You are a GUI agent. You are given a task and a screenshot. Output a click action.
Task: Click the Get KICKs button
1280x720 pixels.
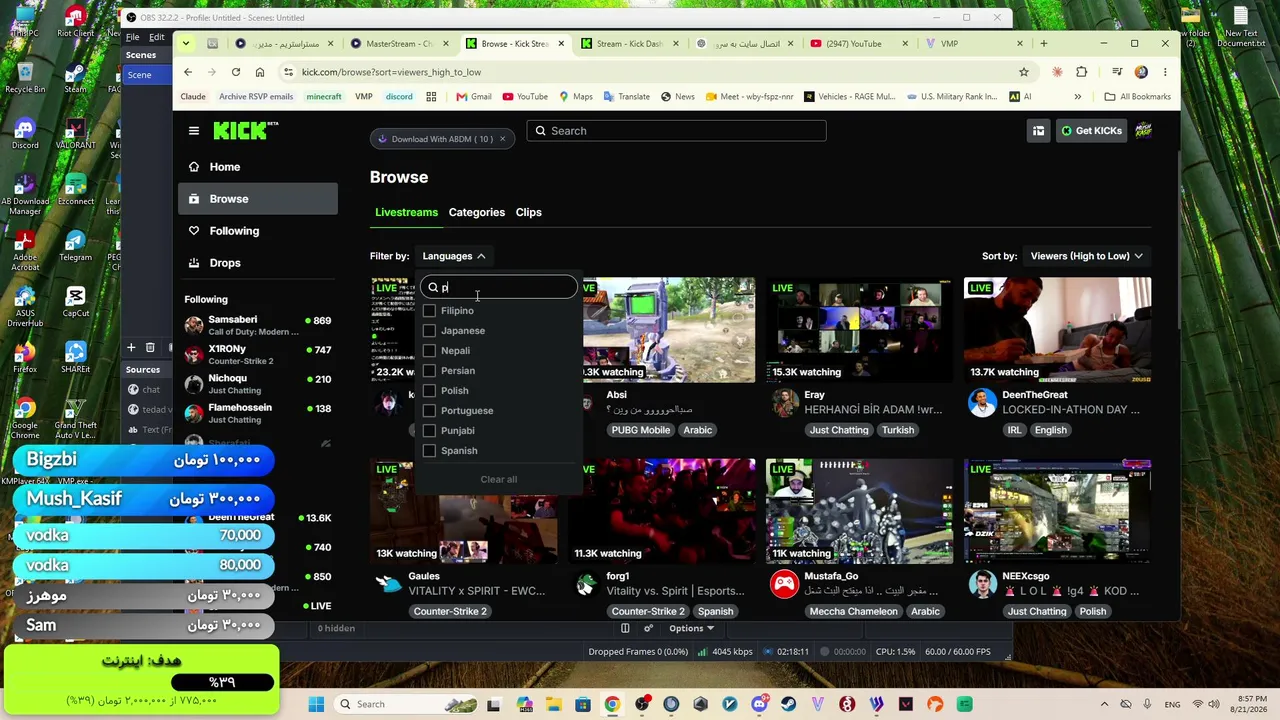pyautogui.click(x=1091, y=131)
